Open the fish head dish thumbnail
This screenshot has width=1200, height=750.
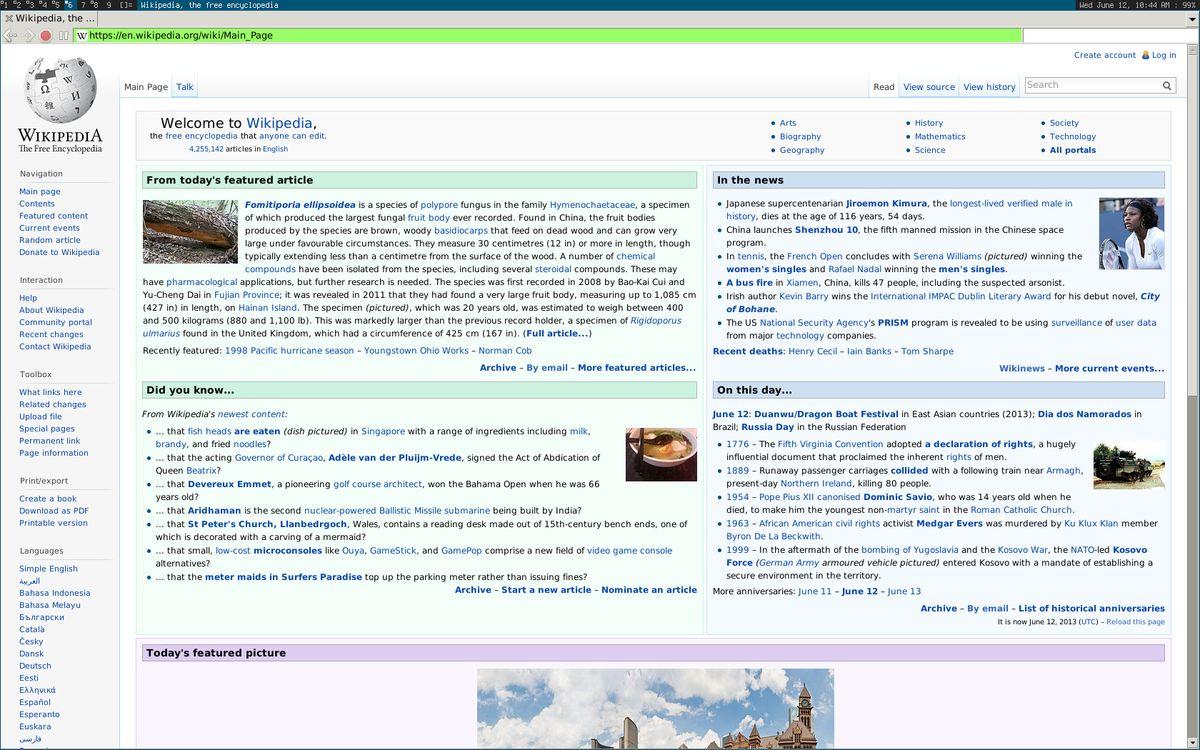[661, 454]
